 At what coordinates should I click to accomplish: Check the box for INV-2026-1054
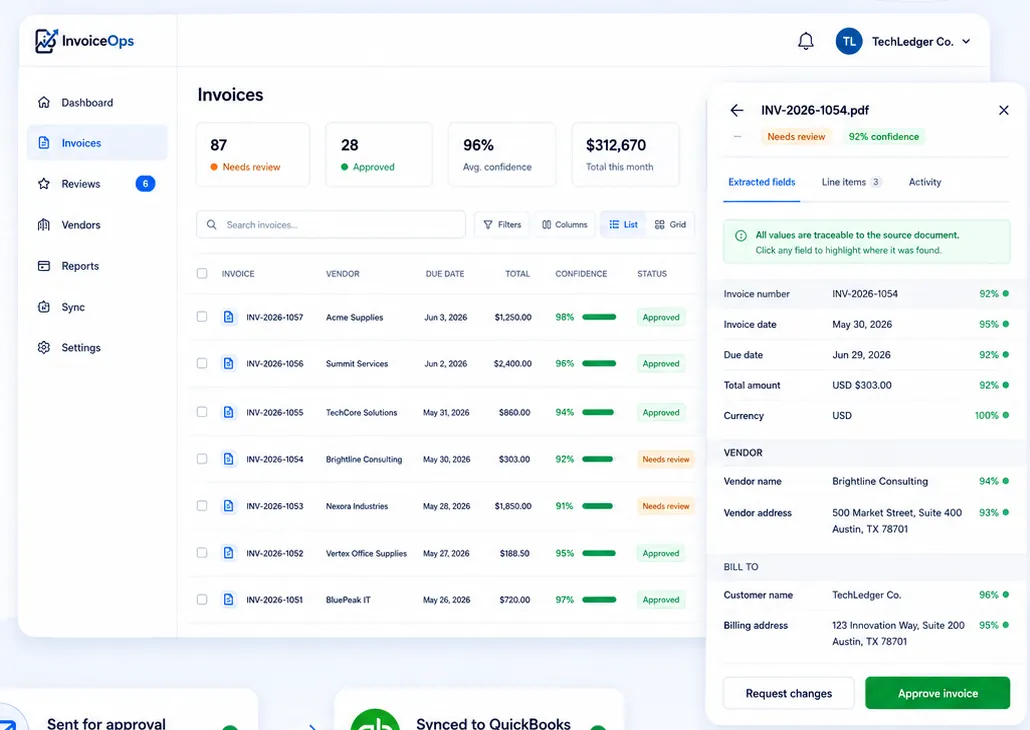point(202,459)
